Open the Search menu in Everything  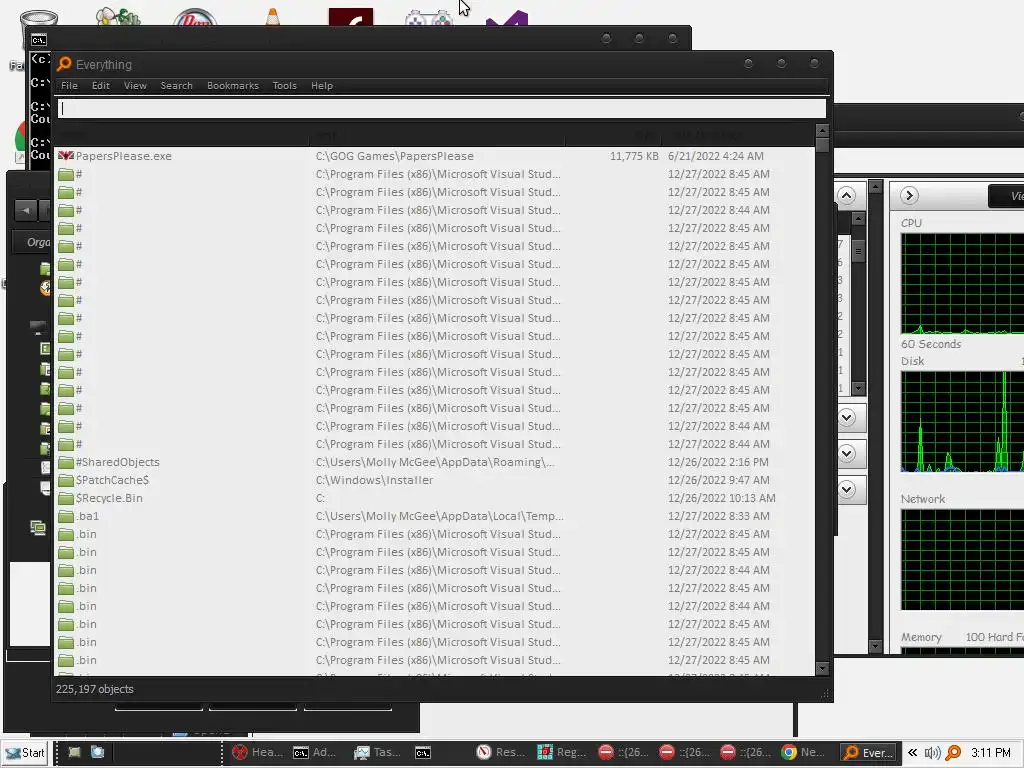[x=176, y=86]
